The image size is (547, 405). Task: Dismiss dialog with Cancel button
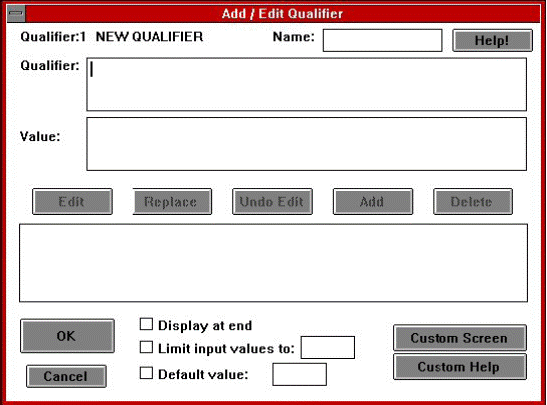coord(66,376)
